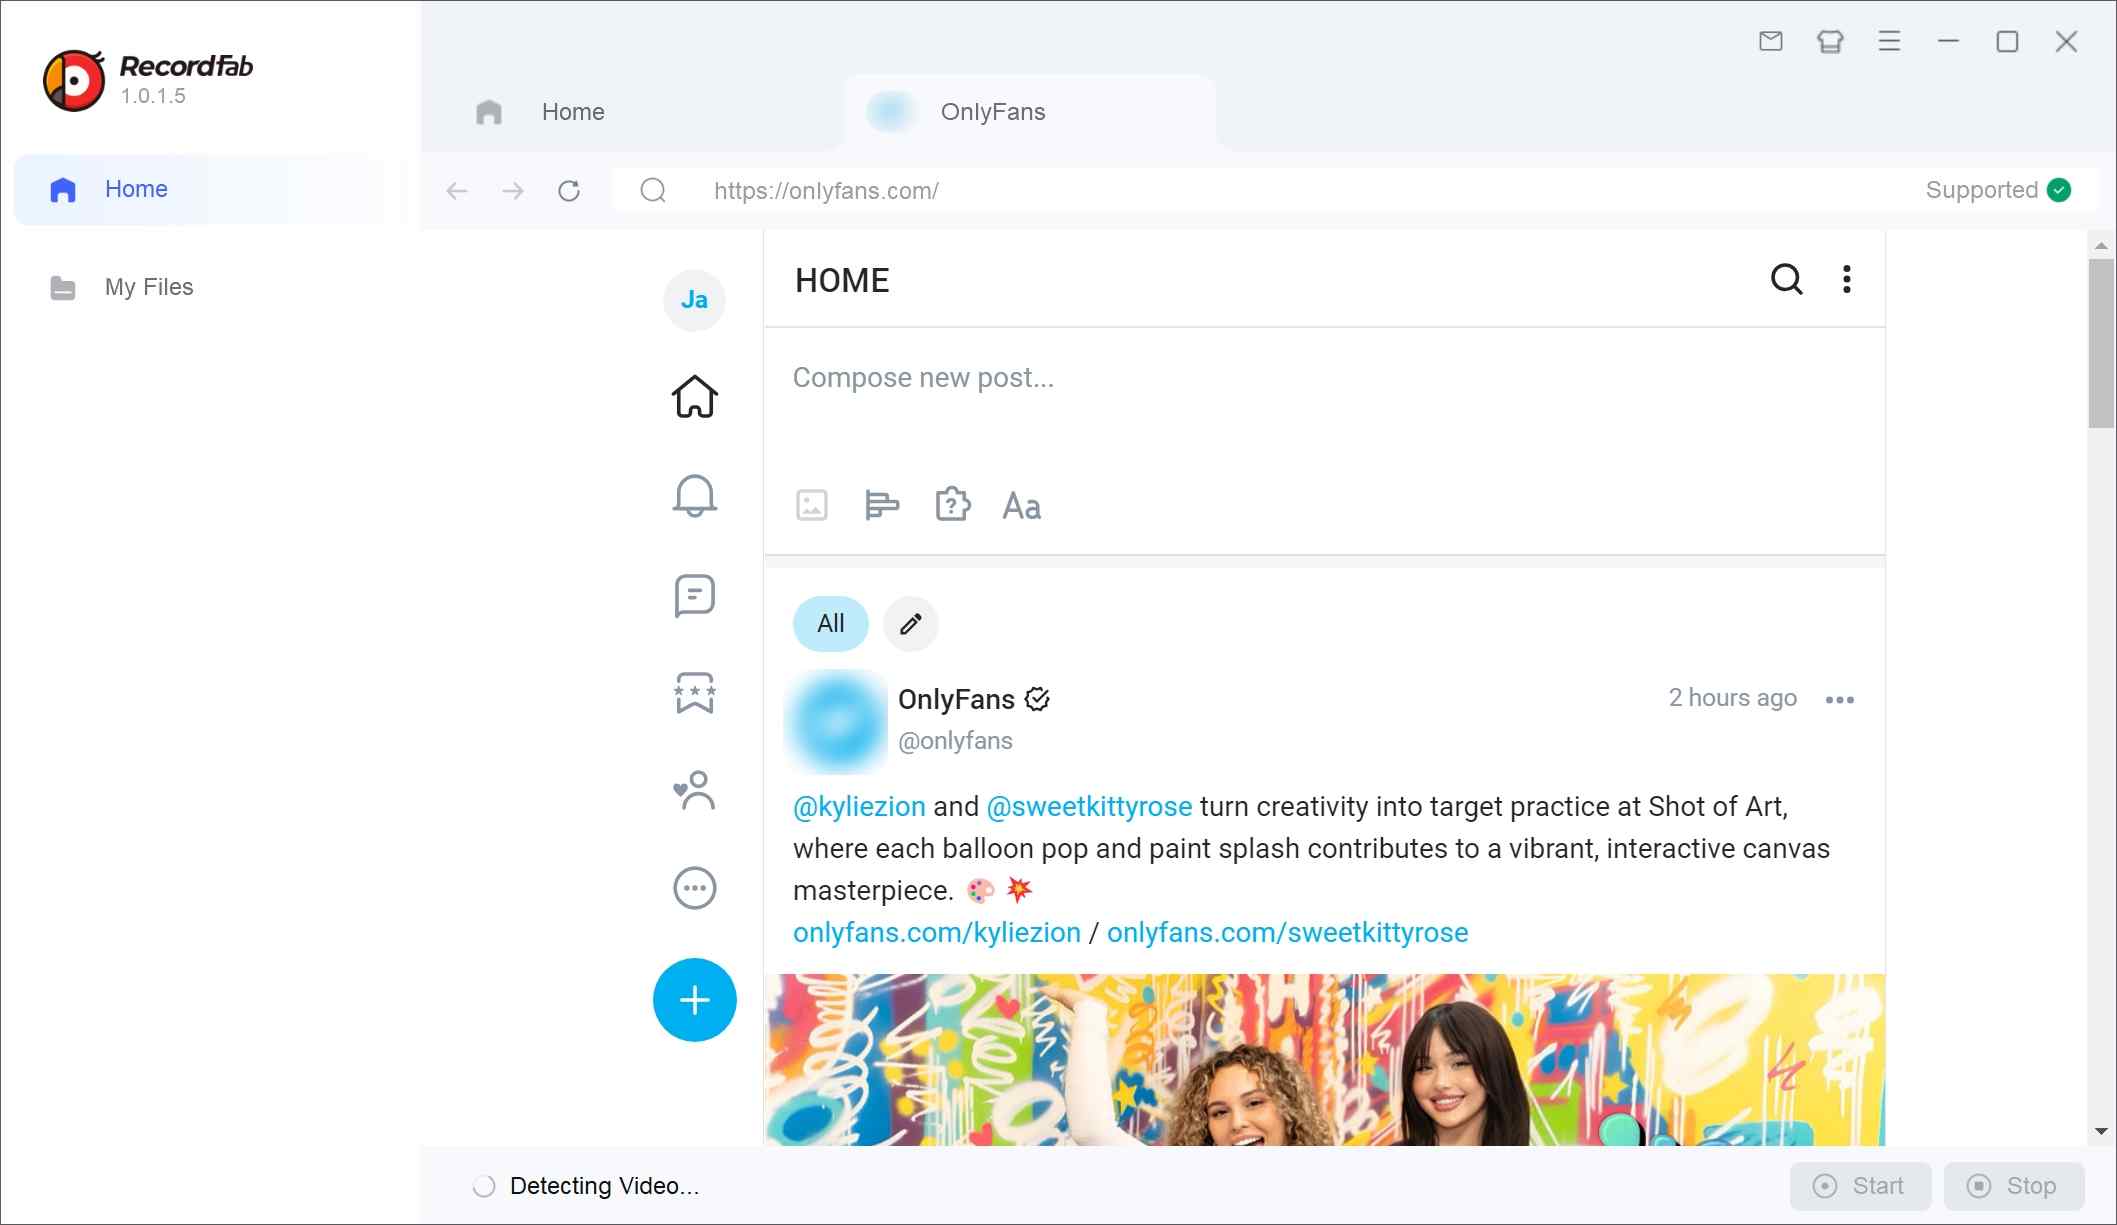Switch to the Home browser tab
The width and height of the screenshot is (2117, 1225).
(x=571, y=112)
